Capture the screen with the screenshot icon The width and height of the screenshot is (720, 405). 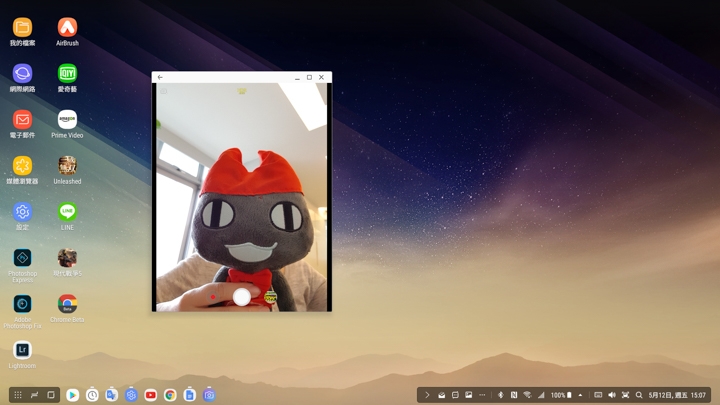tap(625, 395)
